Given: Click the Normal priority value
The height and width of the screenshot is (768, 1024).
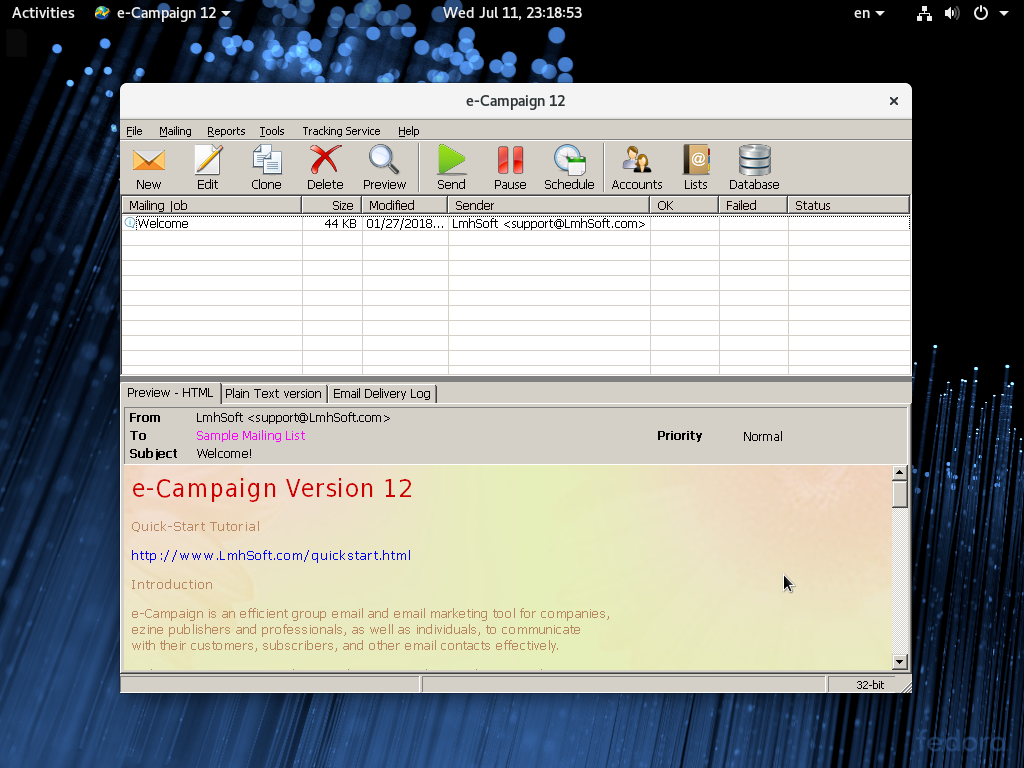Looking at the screenshot, I should point(762,436).
